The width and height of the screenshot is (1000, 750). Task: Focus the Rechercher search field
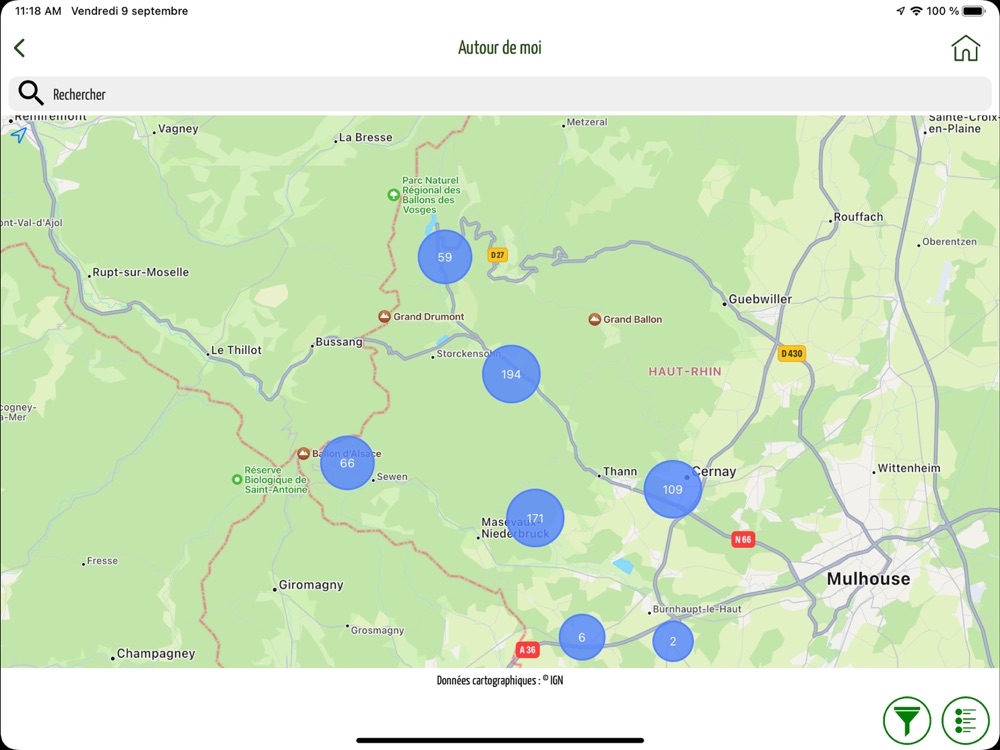coord(500,94)
